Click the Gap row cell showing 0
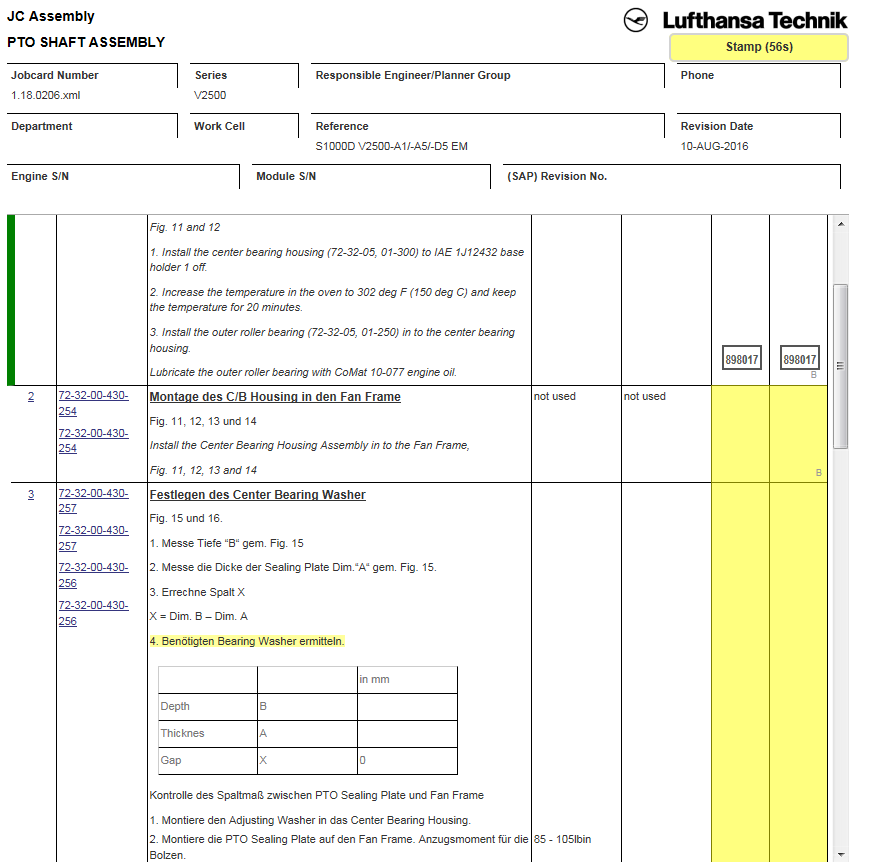This screenshot has width=878, height=862. tap(406, 761)
